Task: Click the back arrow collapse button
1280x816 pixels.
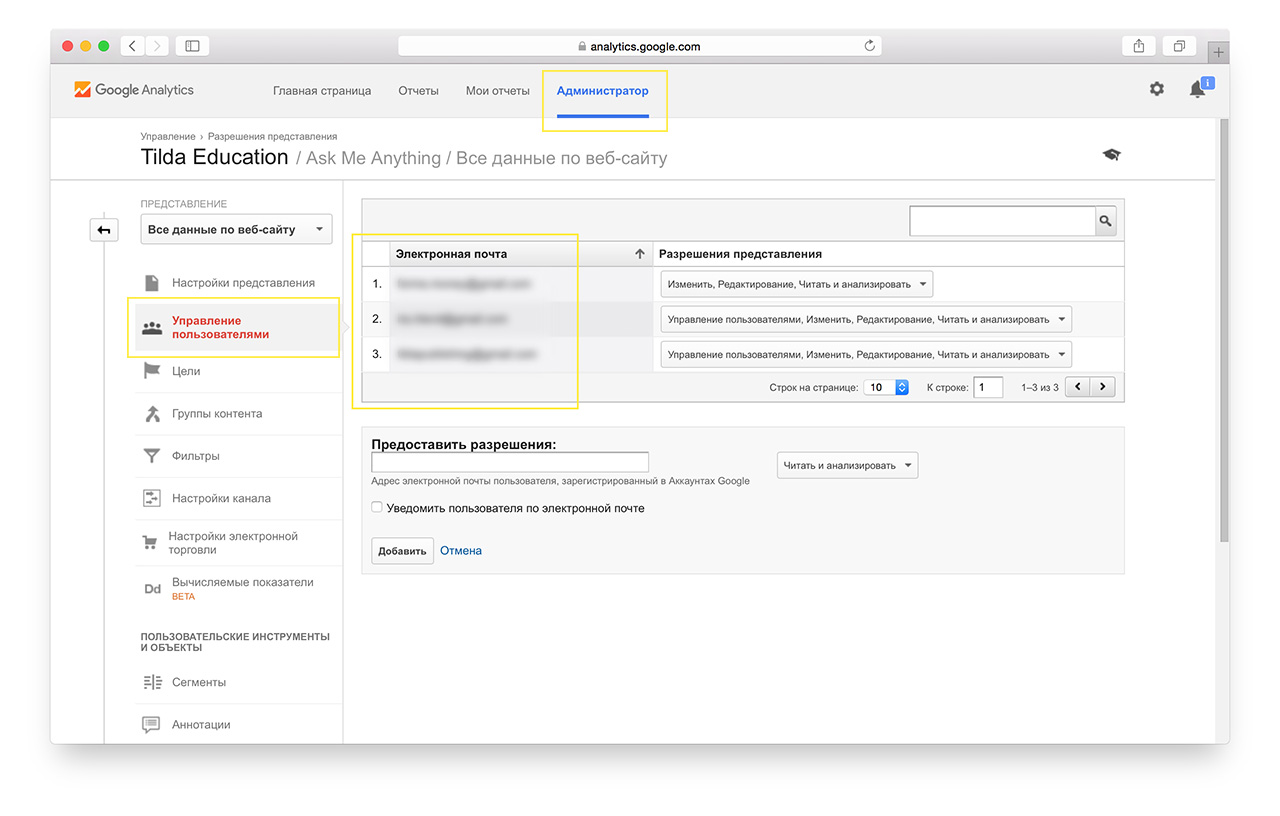Action: click(104, 230)
